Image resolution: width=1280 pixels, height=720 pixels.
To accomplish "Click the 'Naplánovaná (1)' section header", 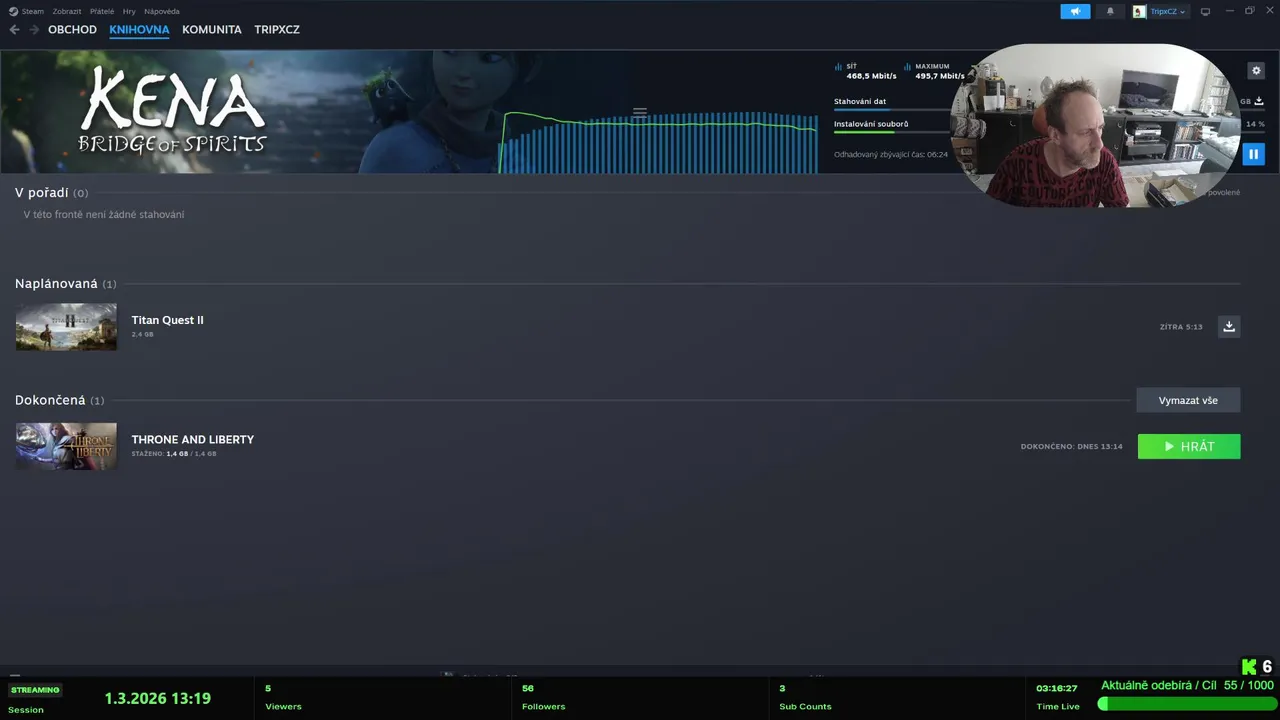I will (65, 284).
